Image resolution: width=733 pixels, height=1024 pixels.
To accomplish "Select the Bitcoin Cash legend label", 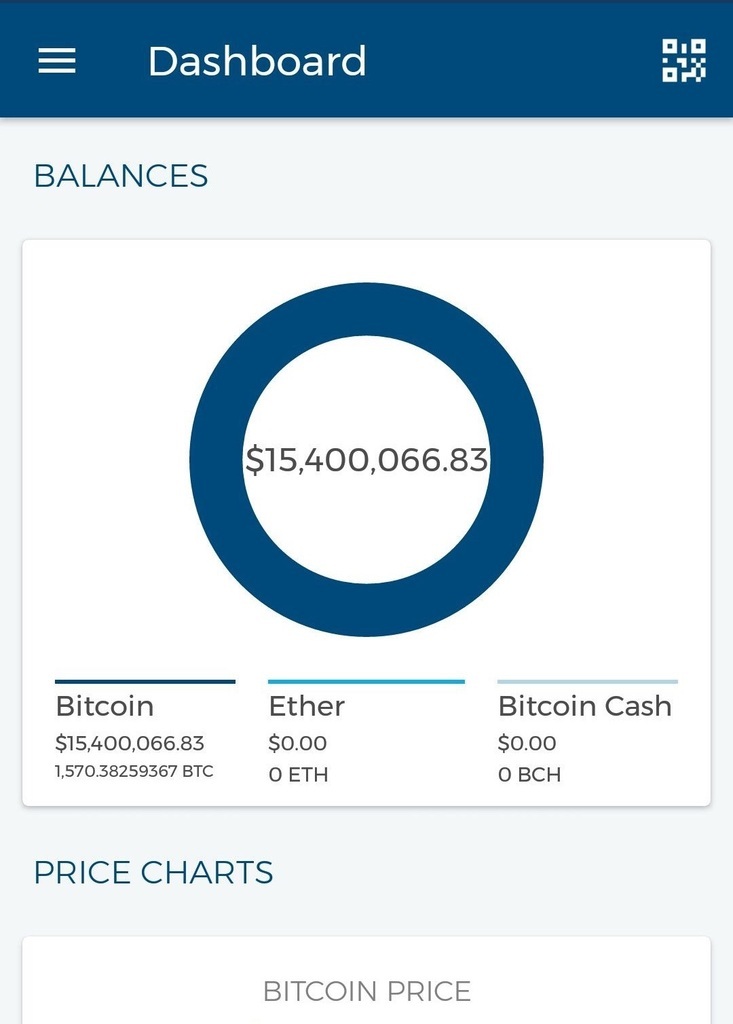I will click(585, 706).
